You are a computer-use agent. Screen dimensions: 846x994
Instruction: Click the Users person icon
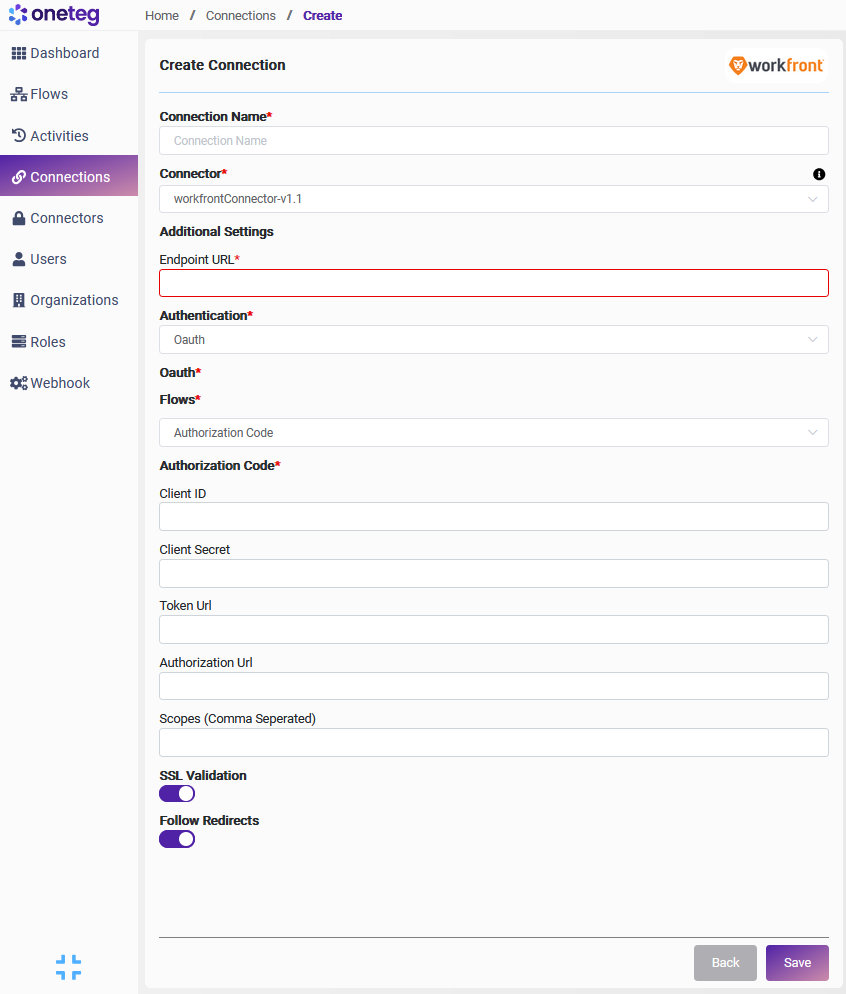(x=19, y=259)
